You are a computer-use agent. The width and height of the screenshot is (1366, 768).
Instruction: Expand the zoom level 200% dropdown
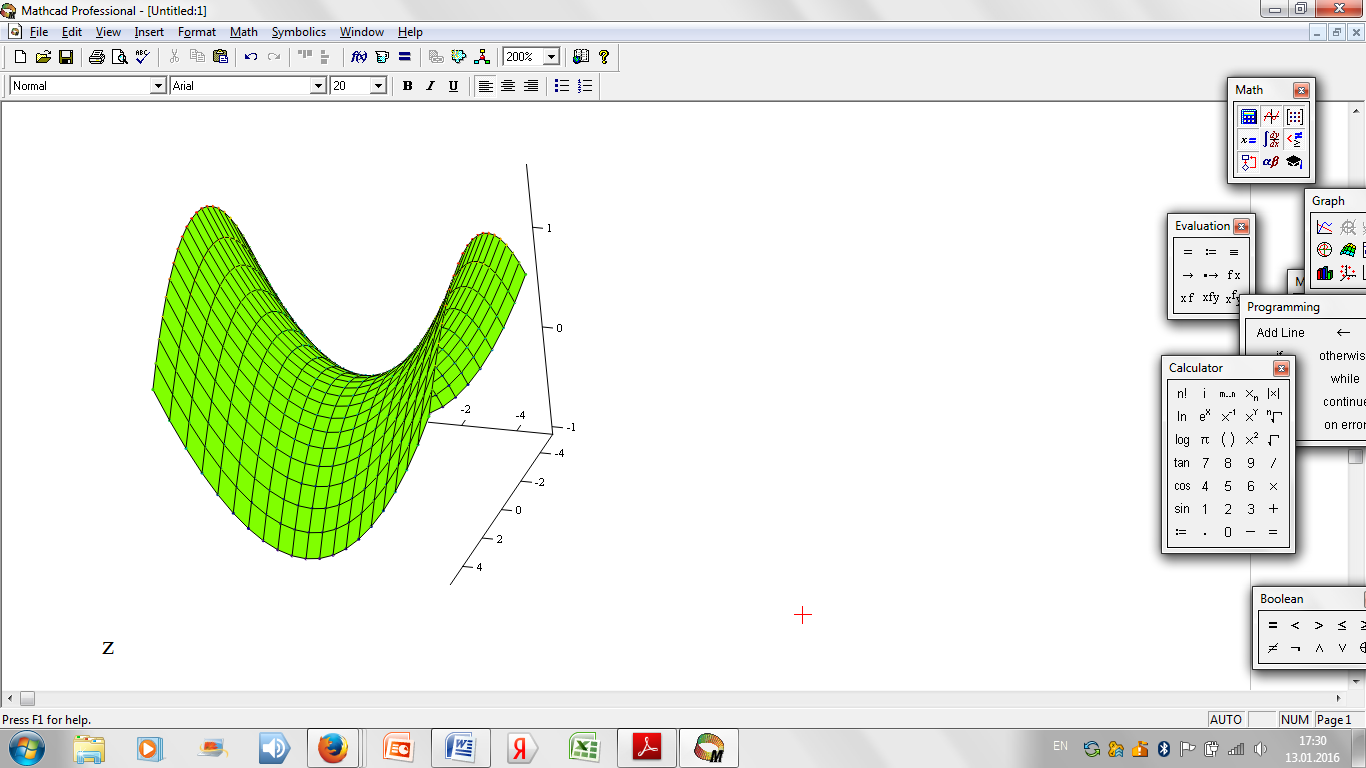pyautogui.click(x=551, y=57)
